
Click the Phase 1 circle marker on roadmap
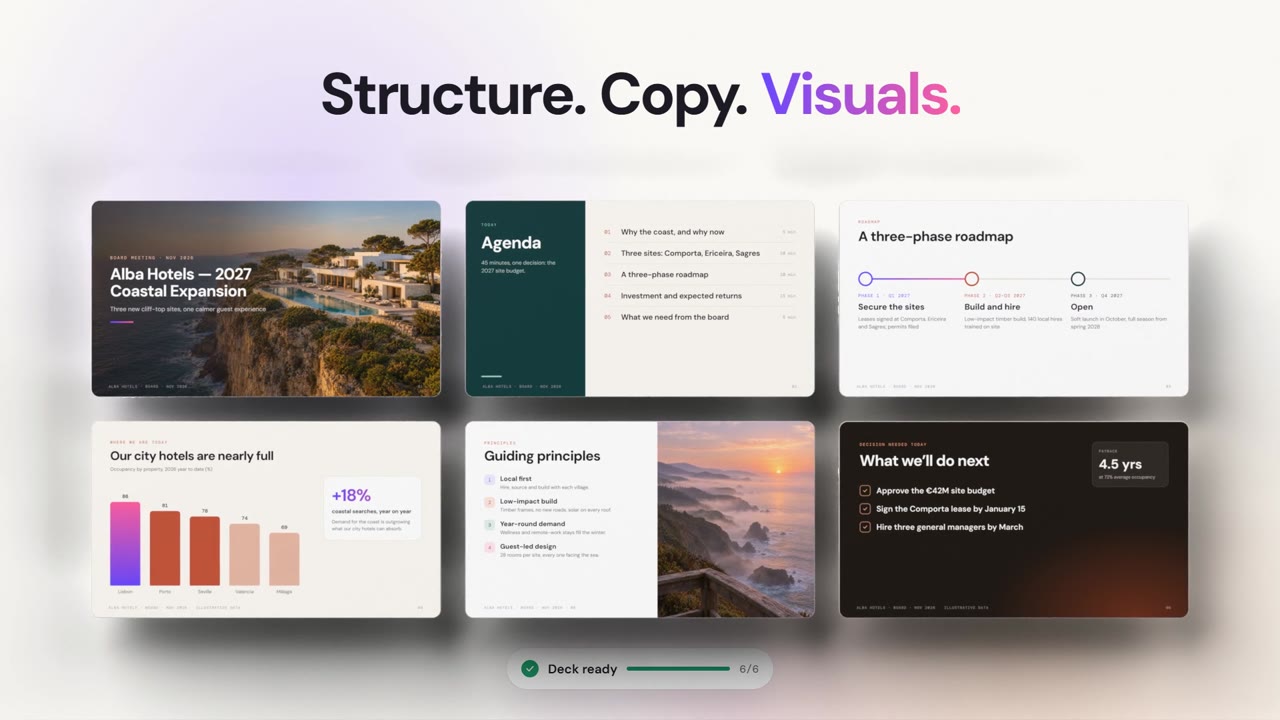coord(865,279)
